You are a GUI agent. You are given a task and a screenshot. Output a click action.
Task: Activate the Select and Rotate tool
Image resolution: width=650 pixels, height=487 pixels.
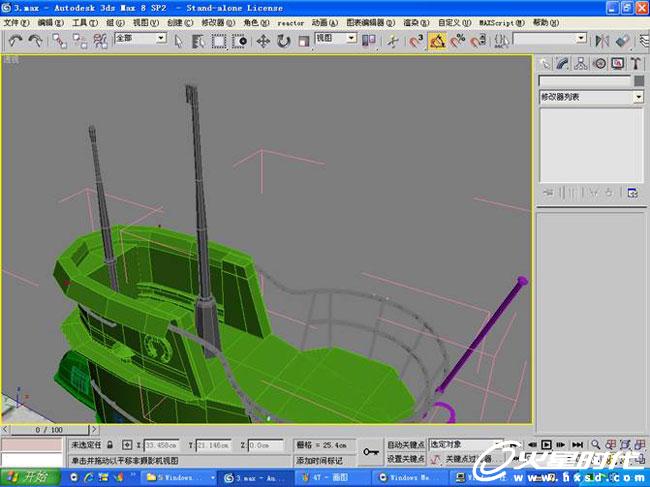[283, 41]
